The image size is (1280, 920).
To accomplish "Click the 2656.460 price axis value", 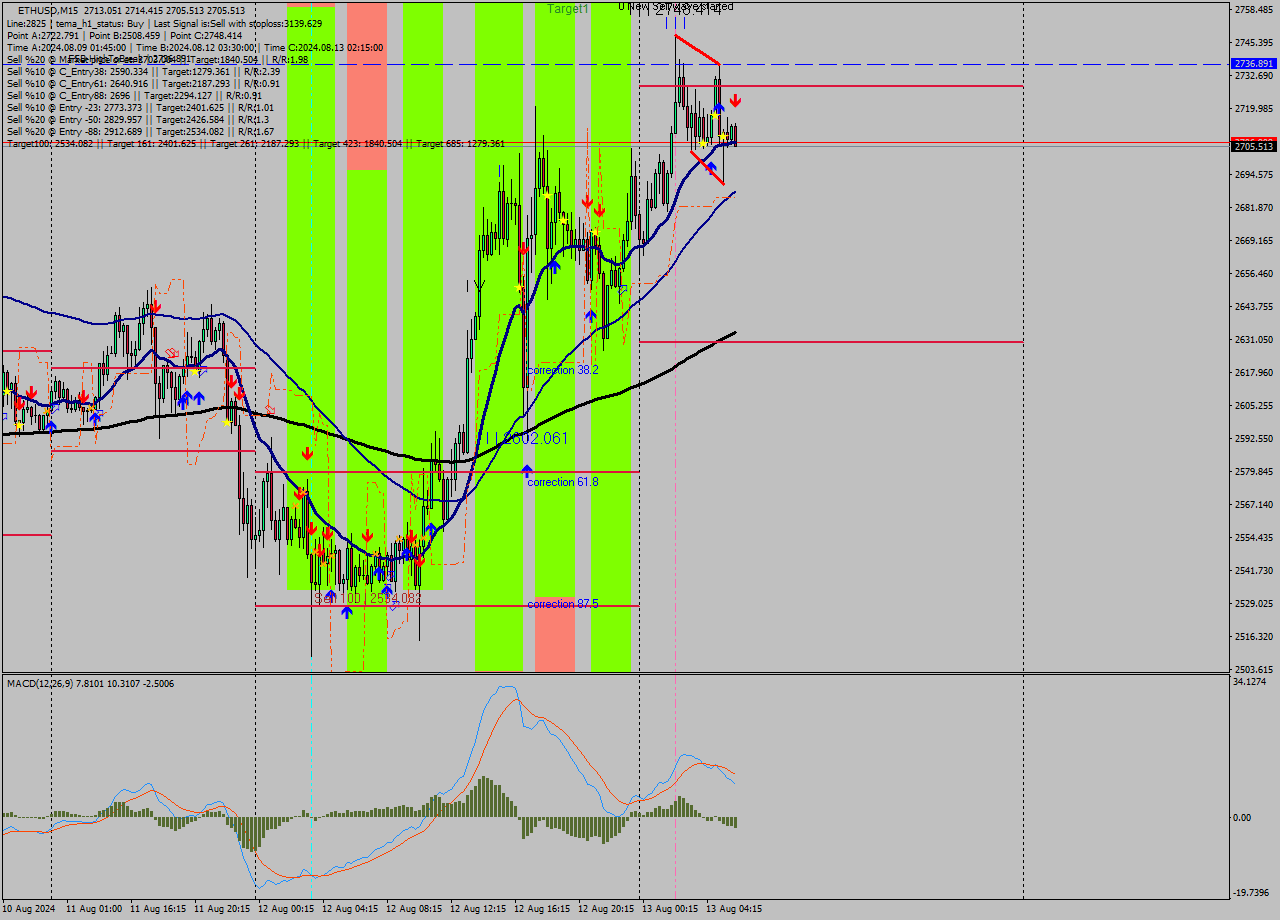I will (1254, 273).
